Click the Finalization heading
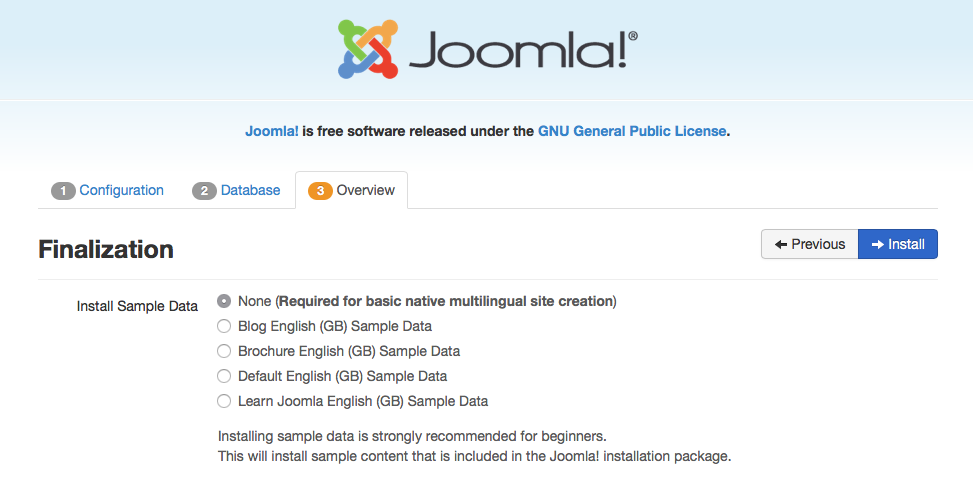The height and width of the screenshot is (486, 973). (x=106, y=250)
